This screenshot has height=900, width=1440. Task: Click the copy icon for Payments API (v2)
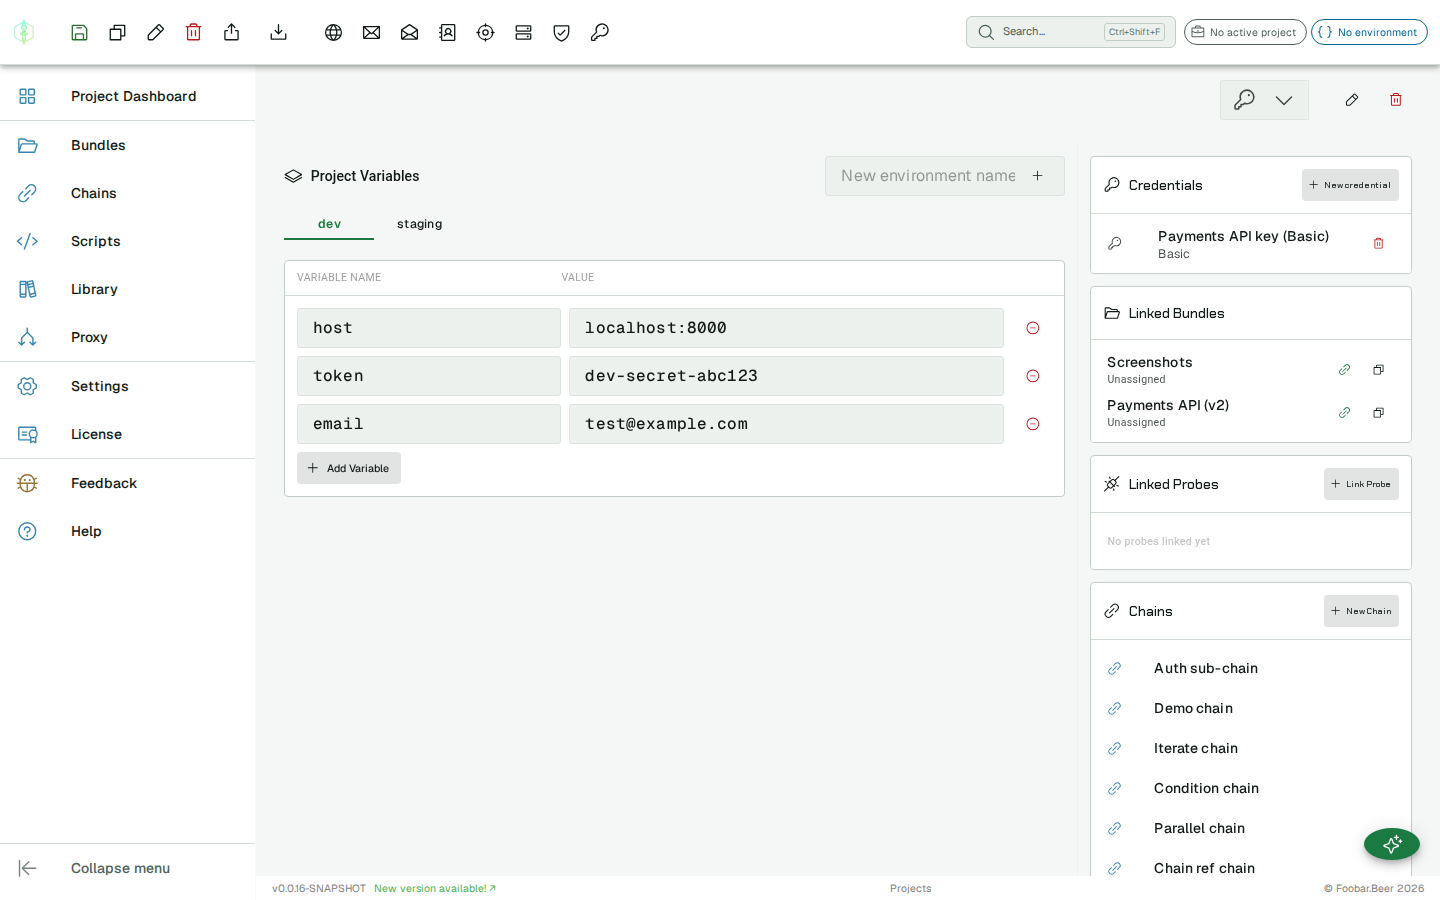pos(1379,413)
